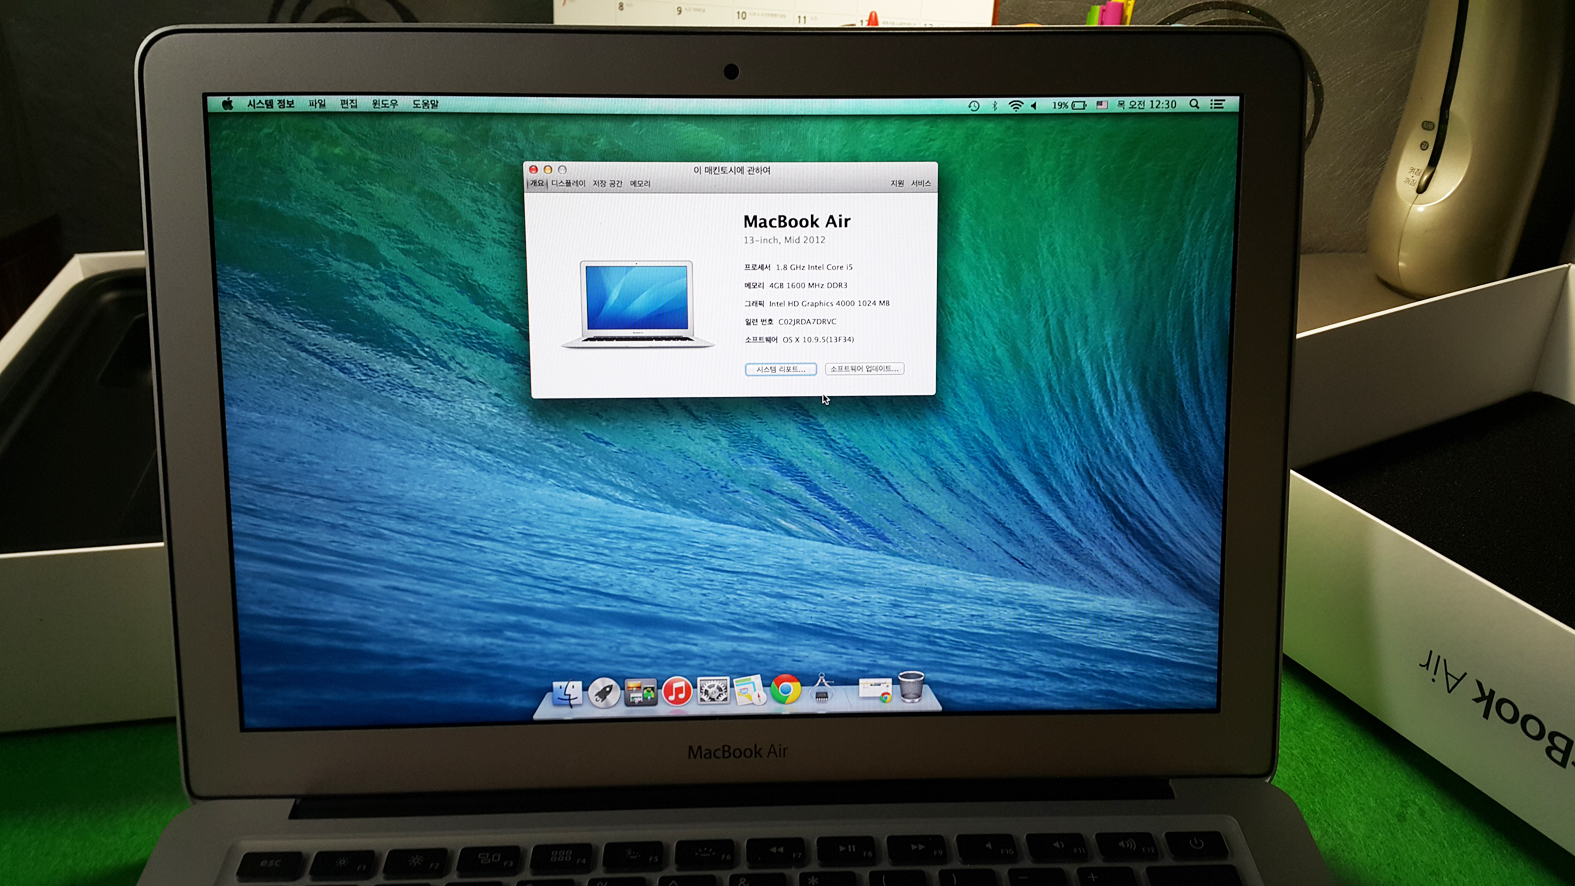Launch Google Chrome from the dock
The width and height of the screenshot is (1575, 886).
[786, 690]
